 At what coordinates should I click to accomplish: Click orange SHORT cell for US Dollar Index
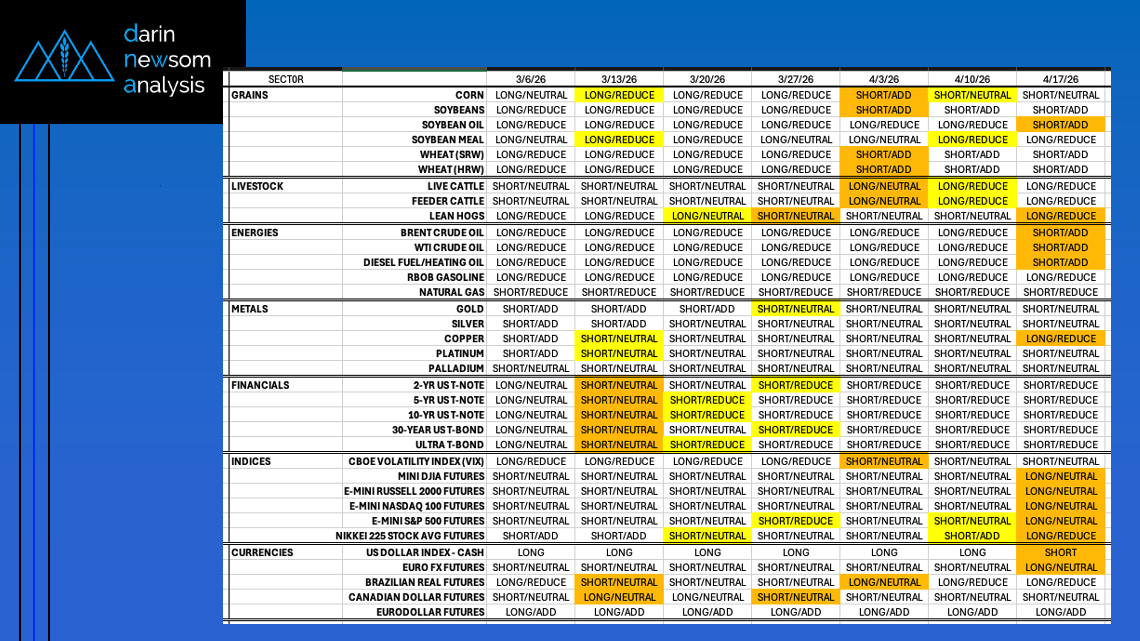(x=1060, y=552)
